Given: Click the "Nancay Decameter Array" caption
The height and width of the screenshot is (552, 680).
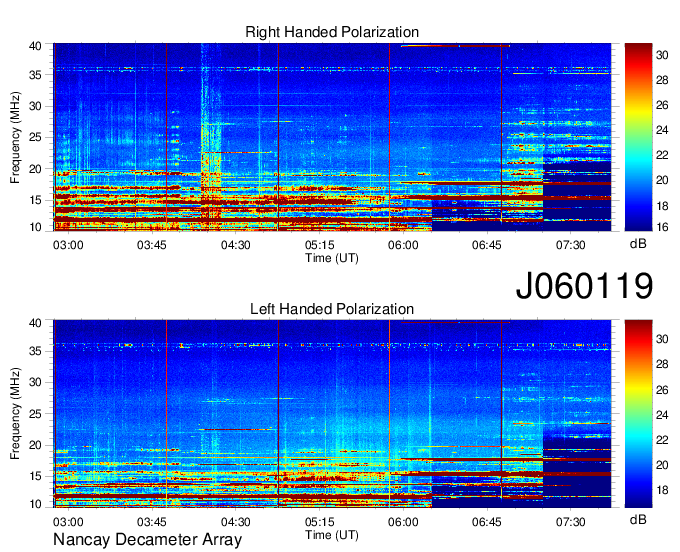Looking at the screenshot, I should tap(147, 540).
